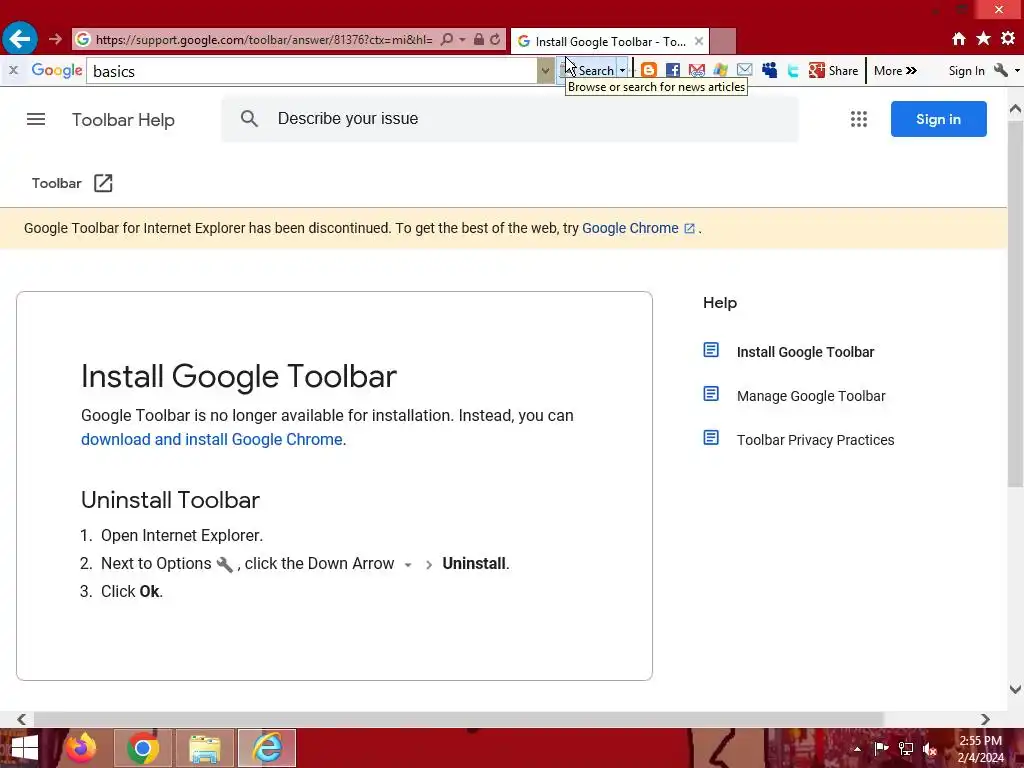Screen dimensions: 1024x768
Task: Open the address bar autocomplete dropdown arrow
Action: pos(462,40)
